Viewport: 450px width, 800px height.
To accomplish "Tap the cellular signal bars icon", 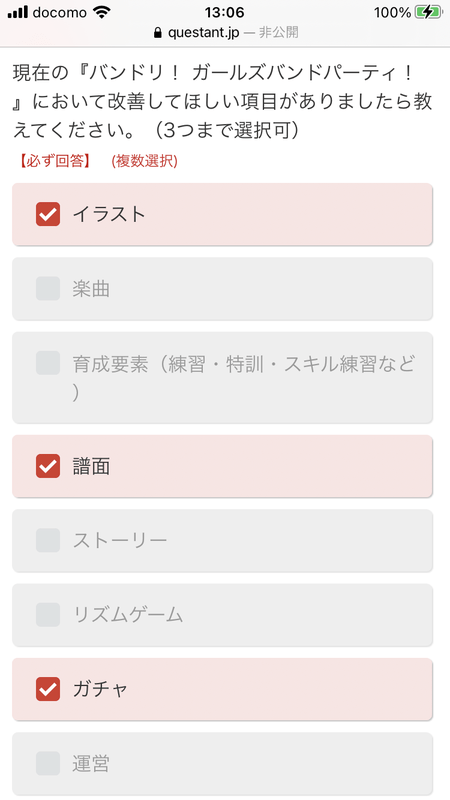I will (18, 12).
